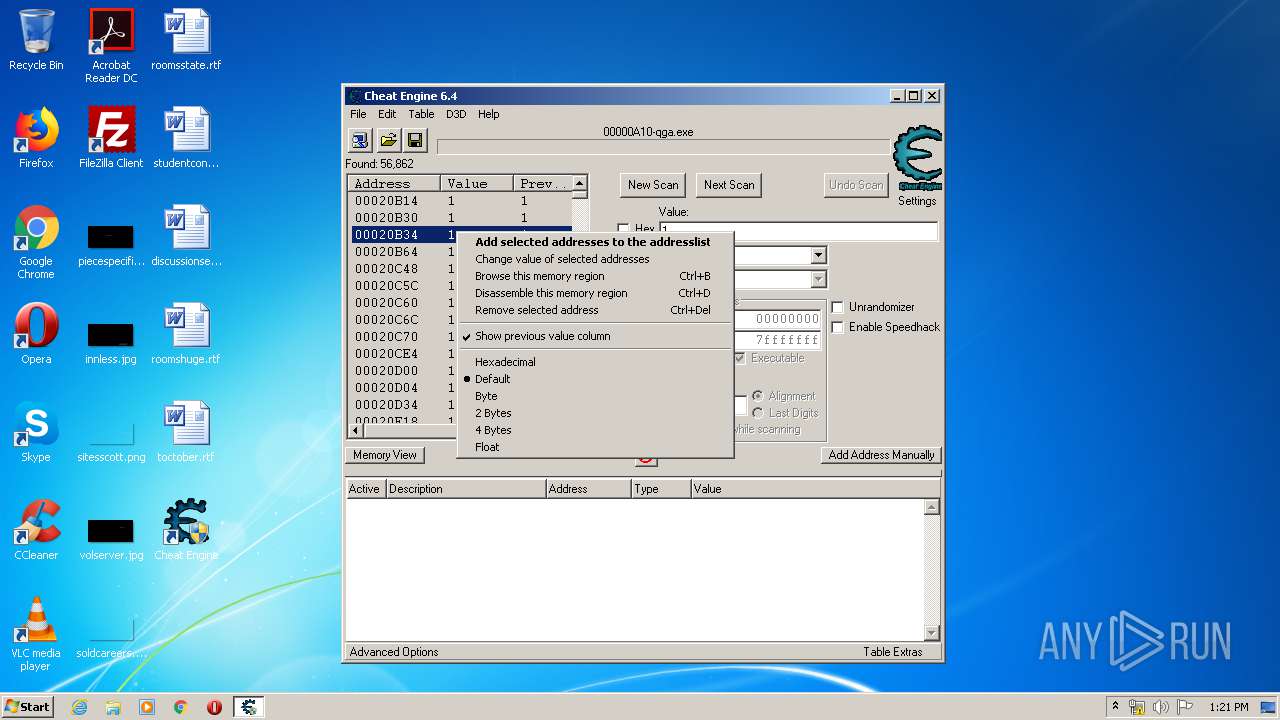Click the red clear list icon
The image size is (1280, 720).
(646, 459)
